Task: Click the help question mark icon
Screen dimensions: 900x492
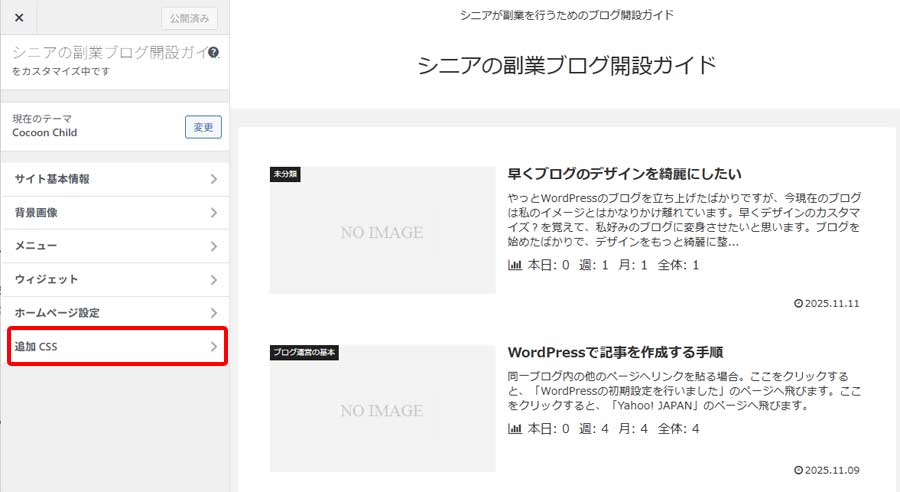Action: point(214,53)
